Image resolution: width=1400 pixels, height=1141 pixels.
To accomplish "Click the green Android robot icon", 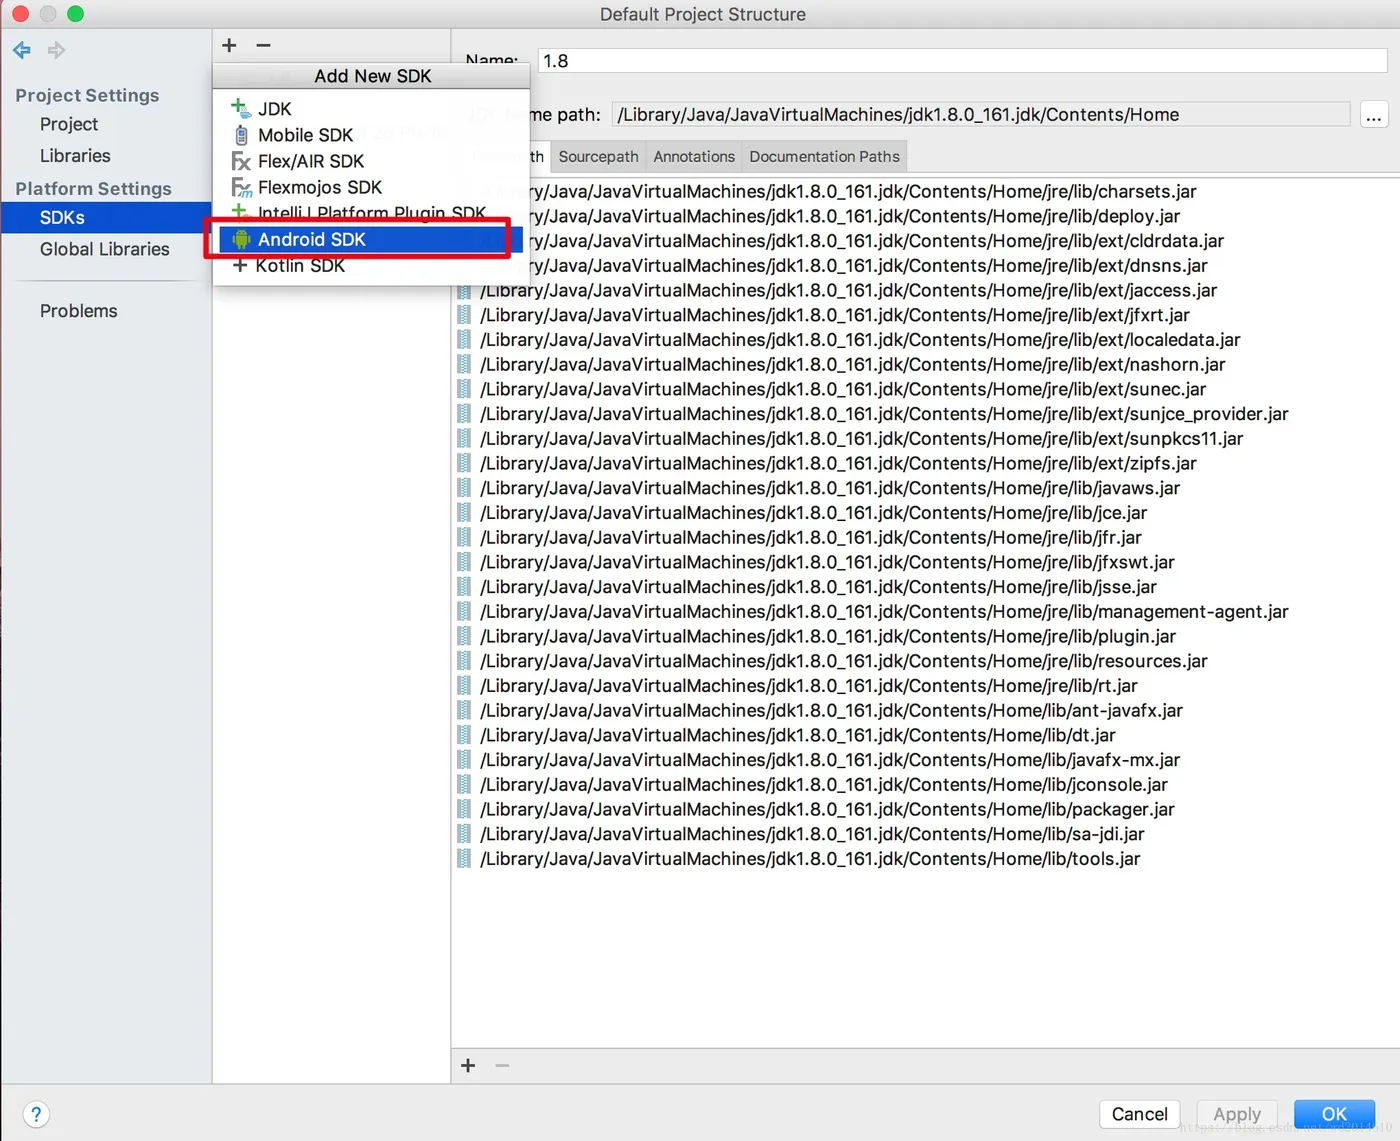I will tap(241, 239).
